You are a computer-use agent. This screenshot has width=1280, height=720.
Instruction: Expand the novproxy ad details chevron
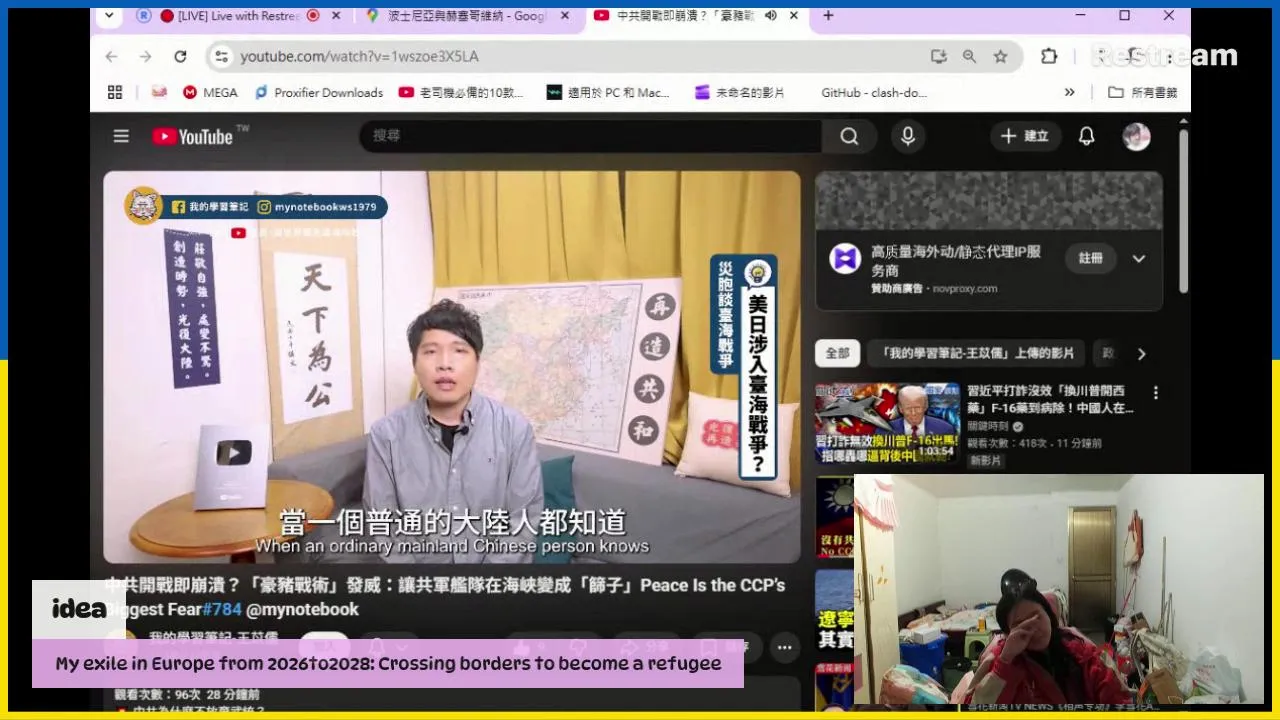coord(1138,258)
